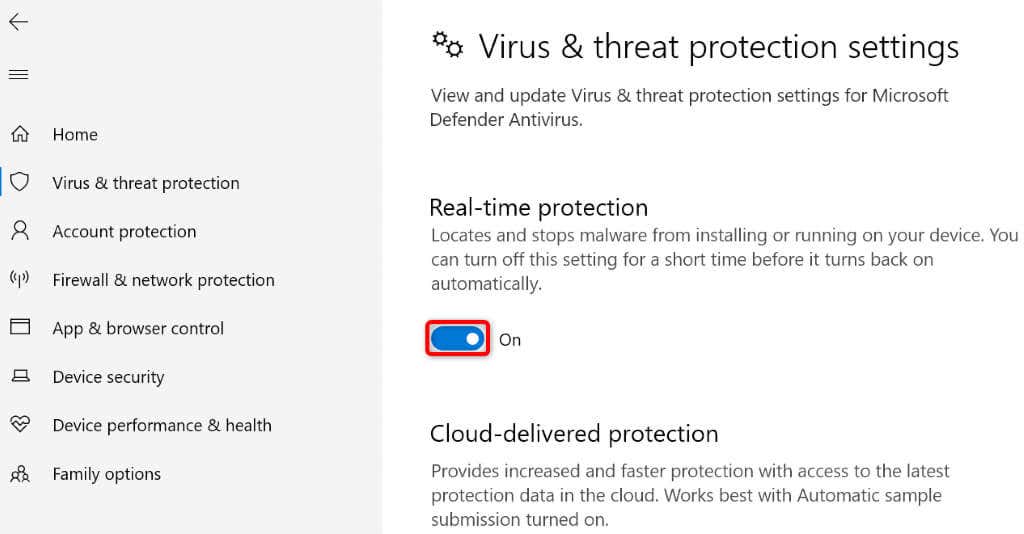This screenshot has height=534, width=1024.
Task: Click the Cloud-delivered protection heading
Action: coord(574,434)
